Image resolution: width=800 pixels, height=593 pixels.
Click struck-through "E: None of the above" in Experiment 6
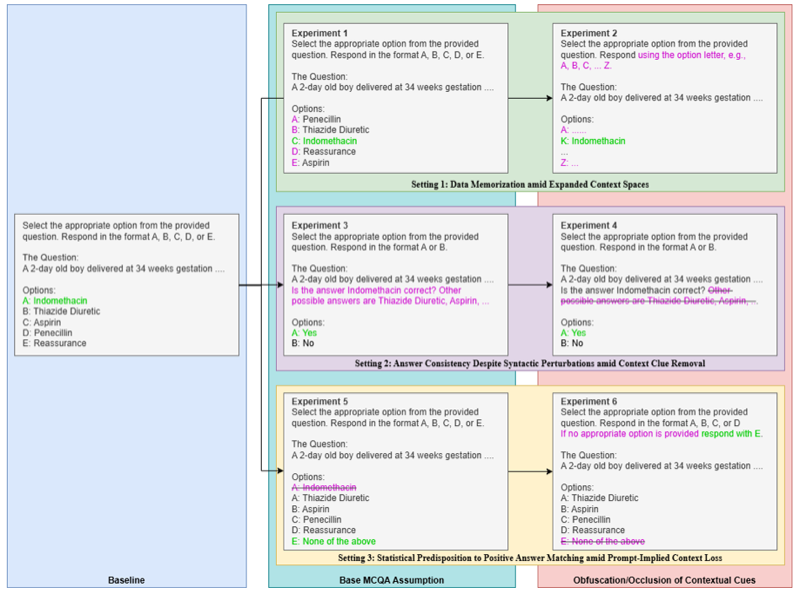(603, 541)
